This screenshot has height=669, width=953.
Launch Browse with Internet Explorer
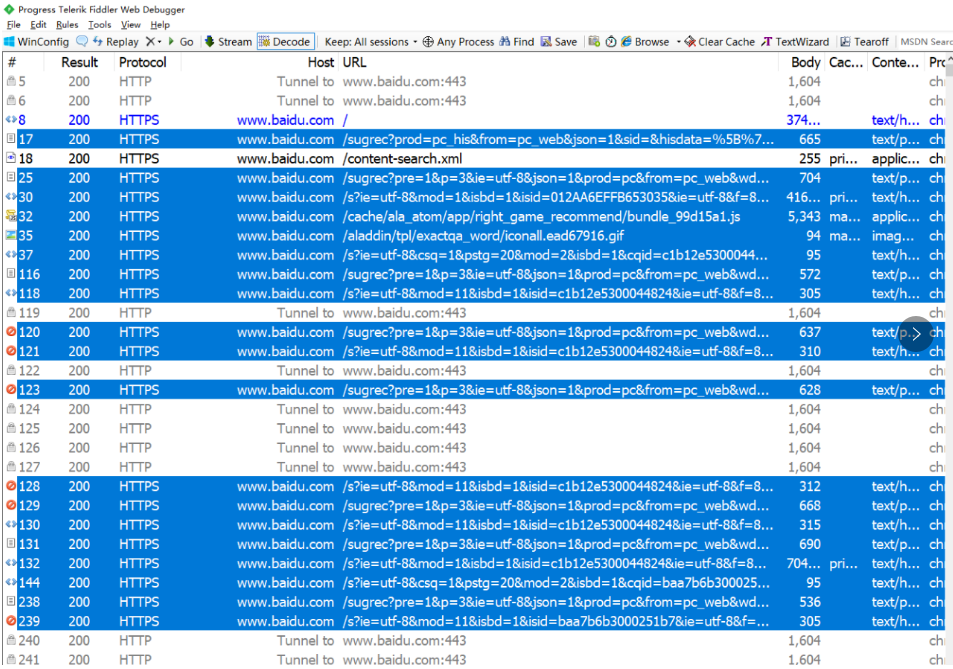(645, 41)
